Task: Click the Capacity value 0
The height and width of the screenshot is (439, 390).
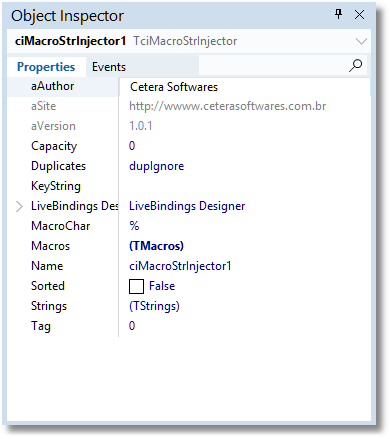Action: (x=132, y=146)
